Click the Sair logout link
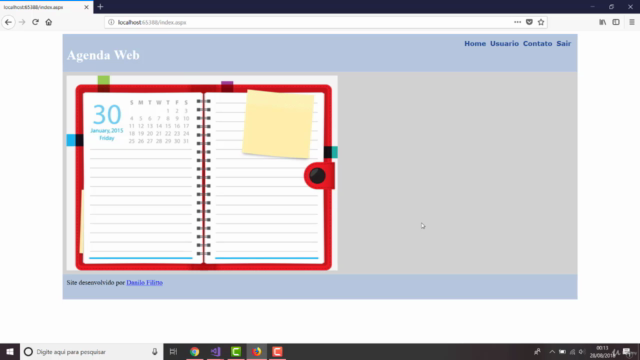This screenshot has height=360, width=640. pos(563,44)
